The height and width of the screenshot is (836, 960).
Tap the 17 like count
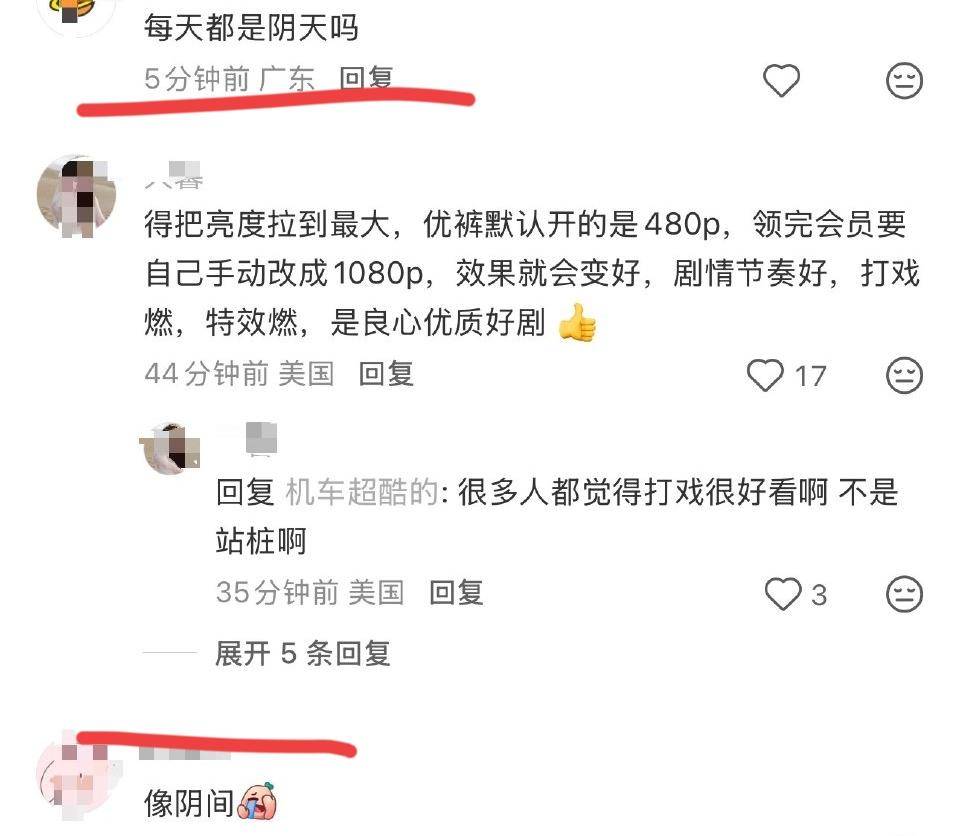(x=810, y=375)
